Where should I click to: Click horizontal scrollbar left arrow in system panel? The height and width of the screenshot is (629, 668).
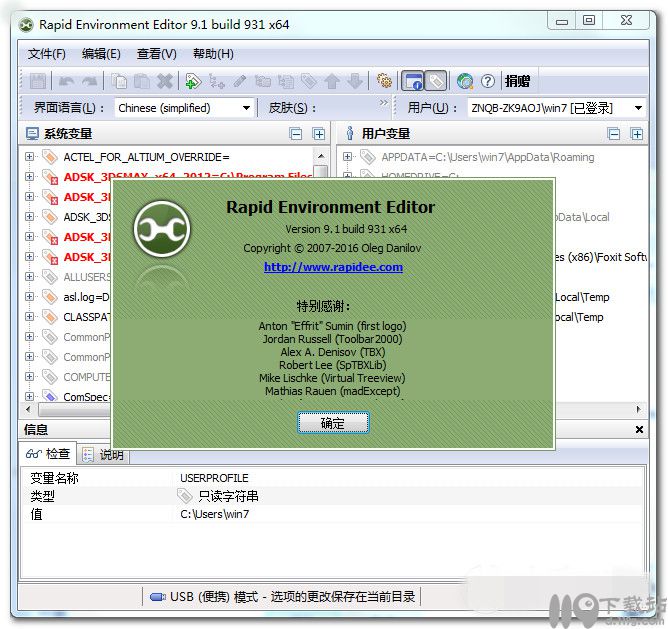tap(29, 410)
